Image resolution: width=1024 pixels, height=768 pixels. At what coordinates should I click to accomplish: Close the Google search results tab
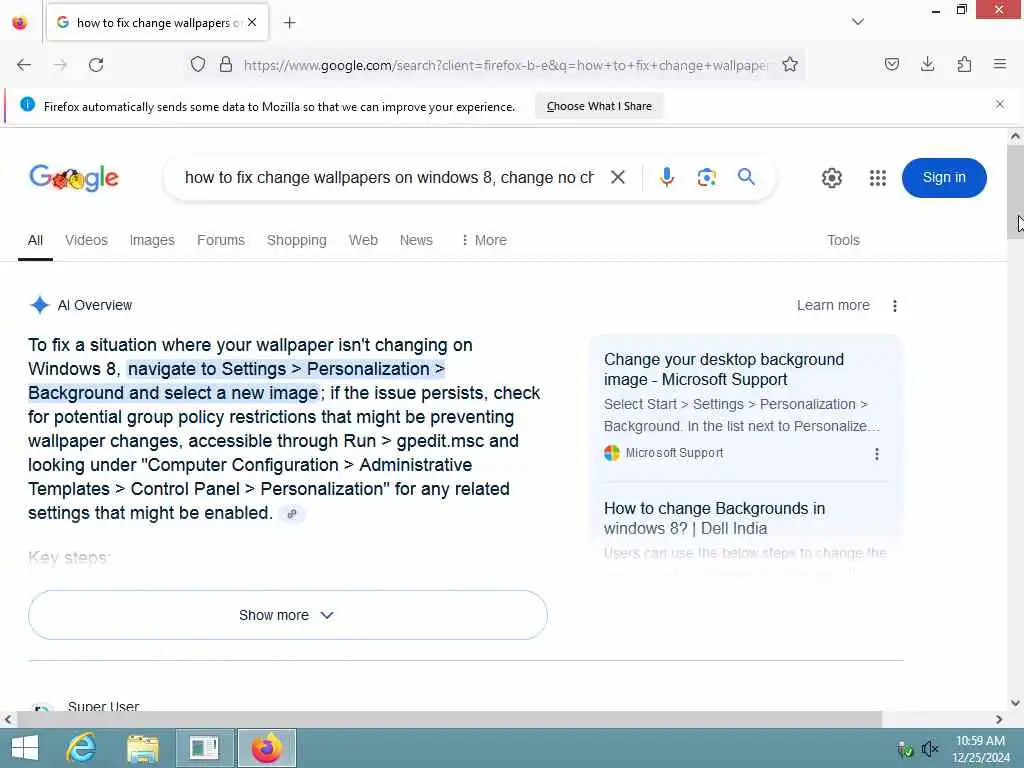252,22
